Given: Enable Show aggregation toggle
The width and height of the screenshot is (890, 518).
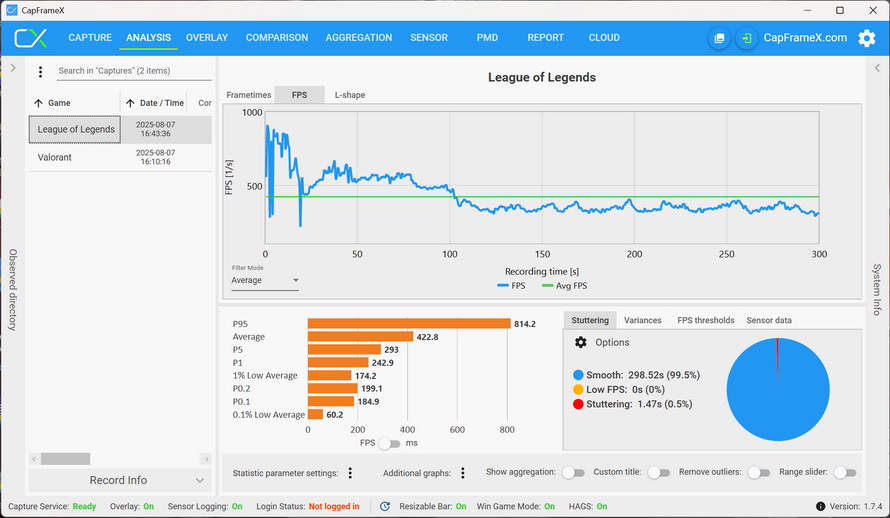Looking at the screenshot, I should 573,473.
